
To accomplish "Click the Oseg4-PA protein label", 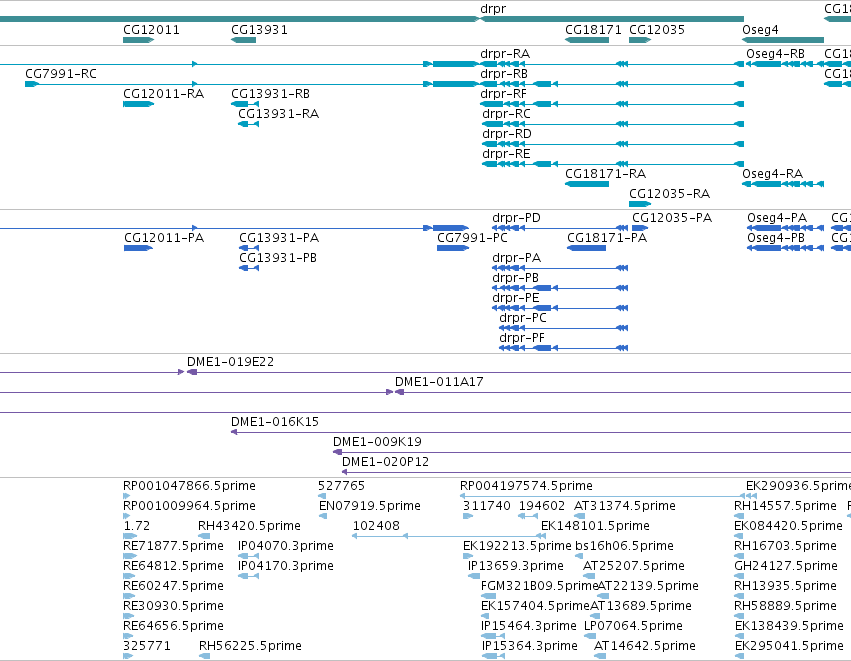I will coord(777,218).
